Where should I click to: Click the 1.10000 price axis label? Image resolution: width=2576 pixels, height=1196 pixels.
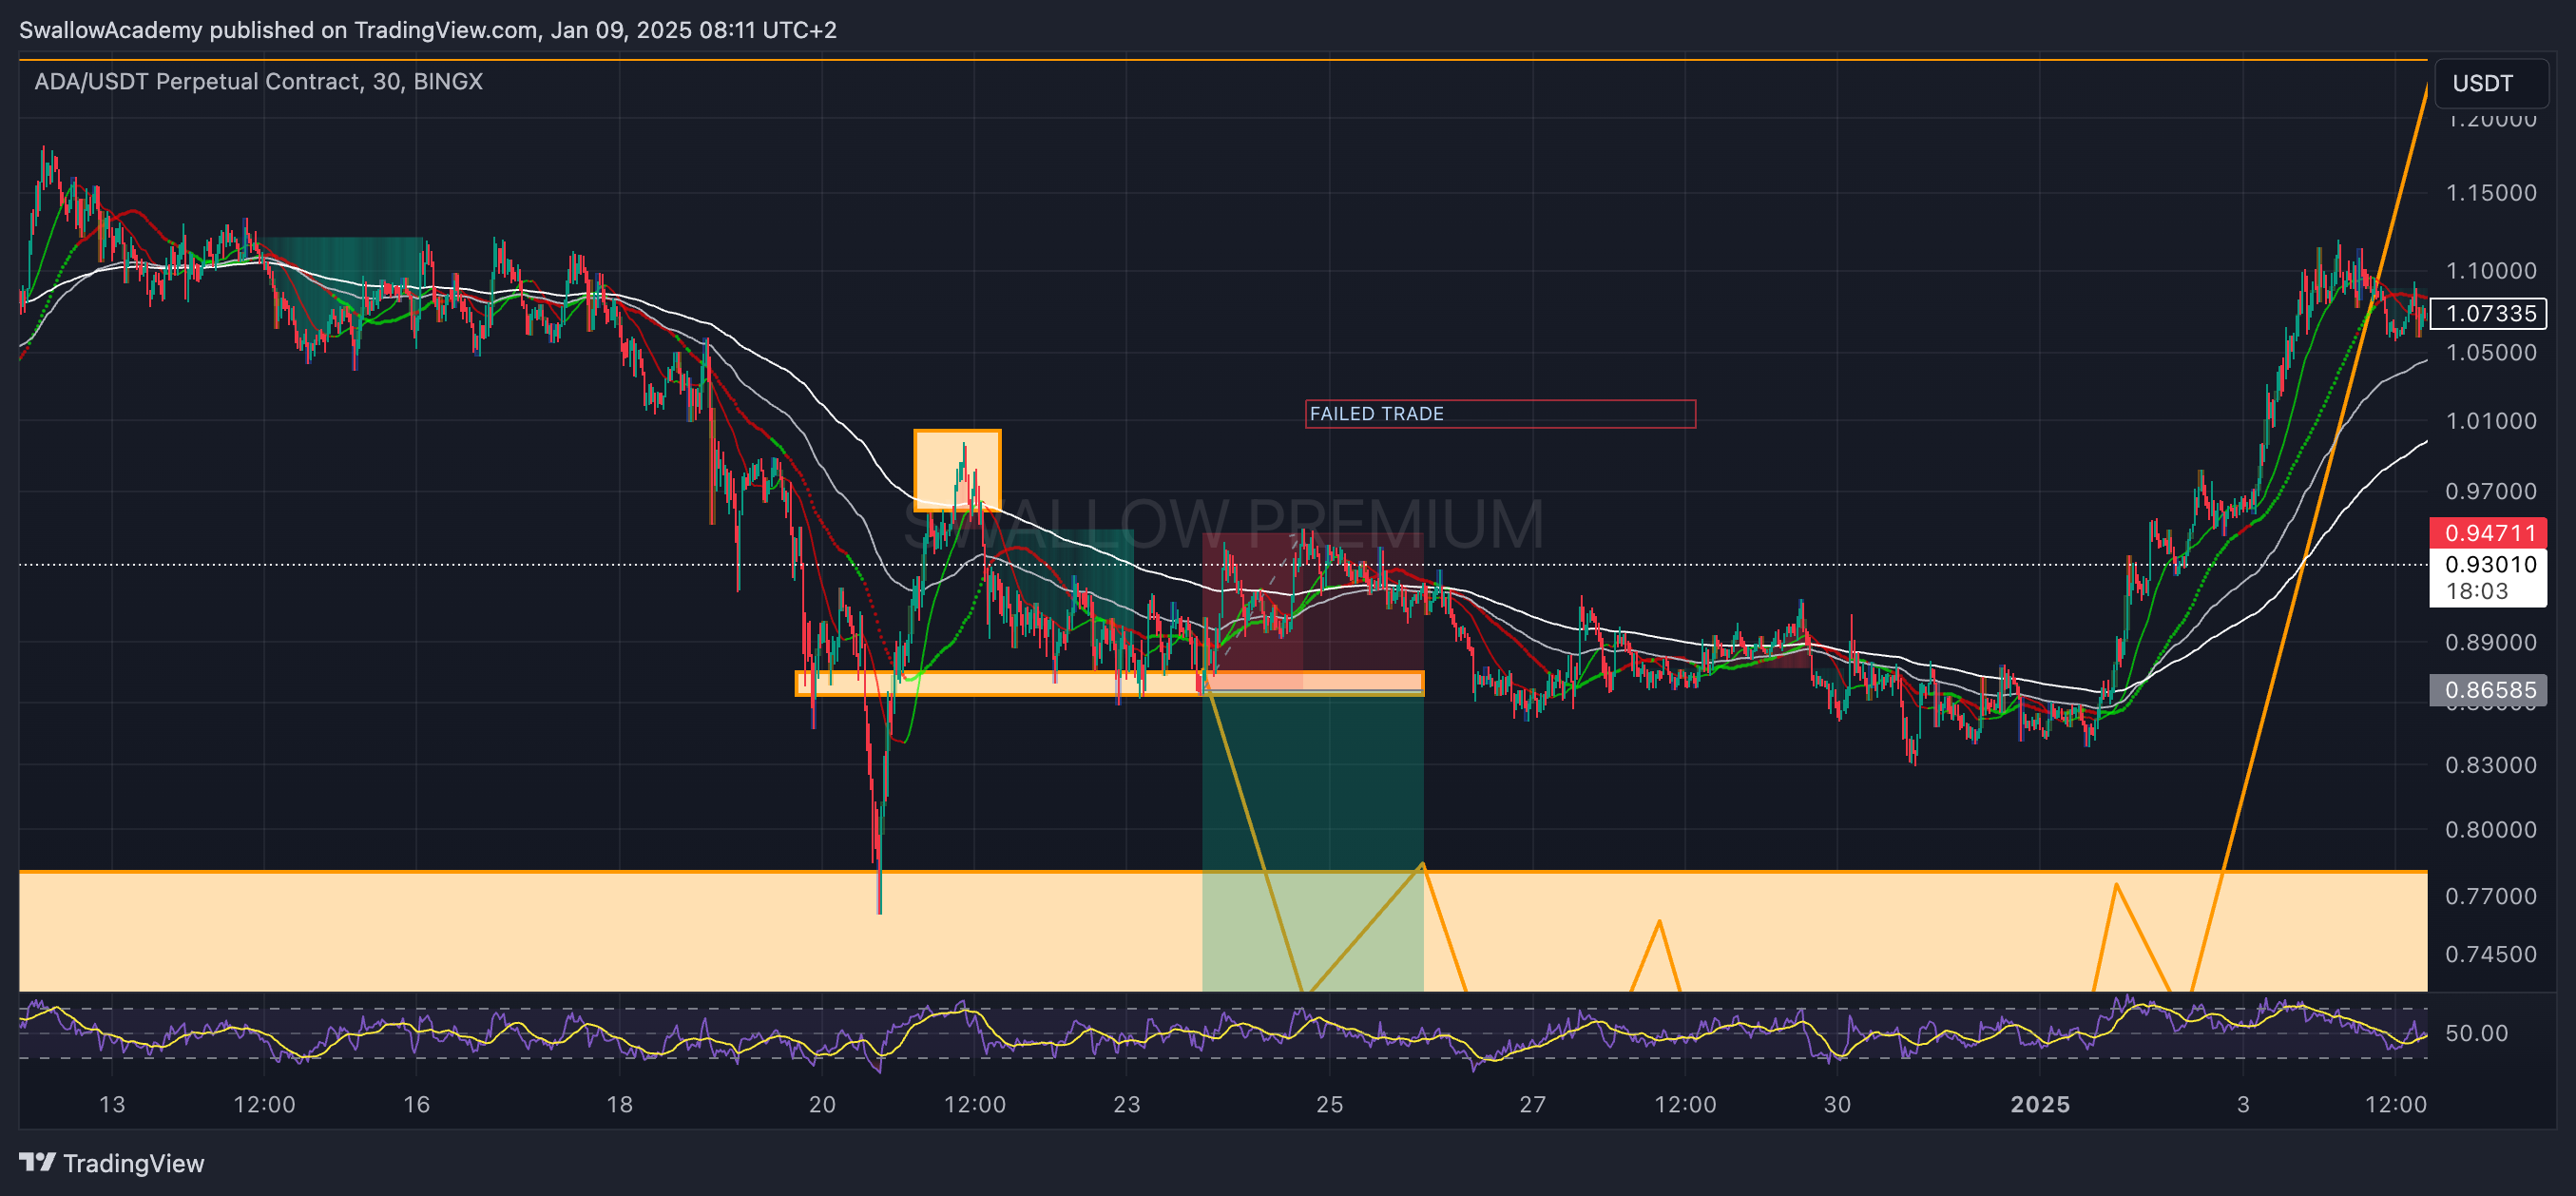click(2491, 270)
